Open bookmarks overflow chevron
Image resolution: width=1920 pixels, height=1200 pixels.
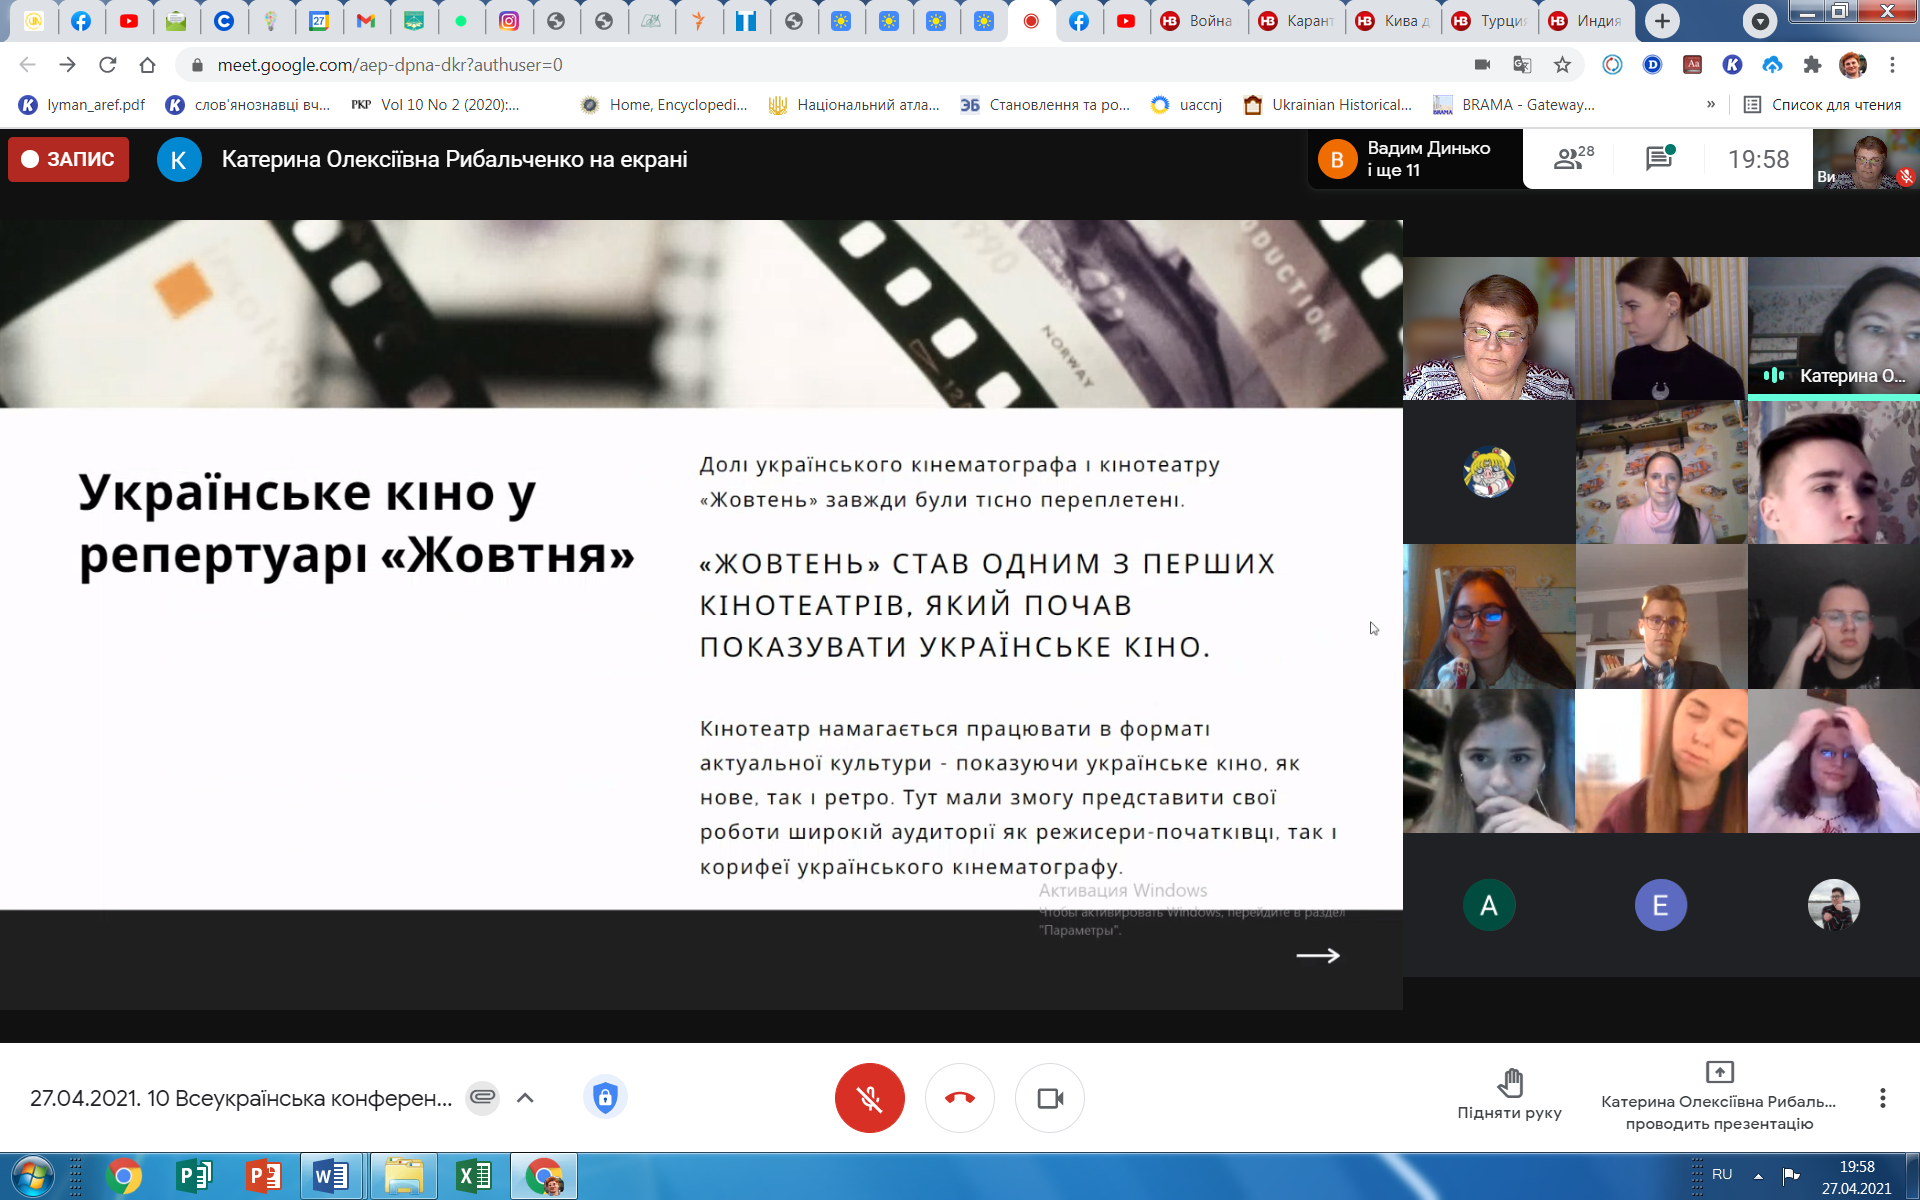1711,104
